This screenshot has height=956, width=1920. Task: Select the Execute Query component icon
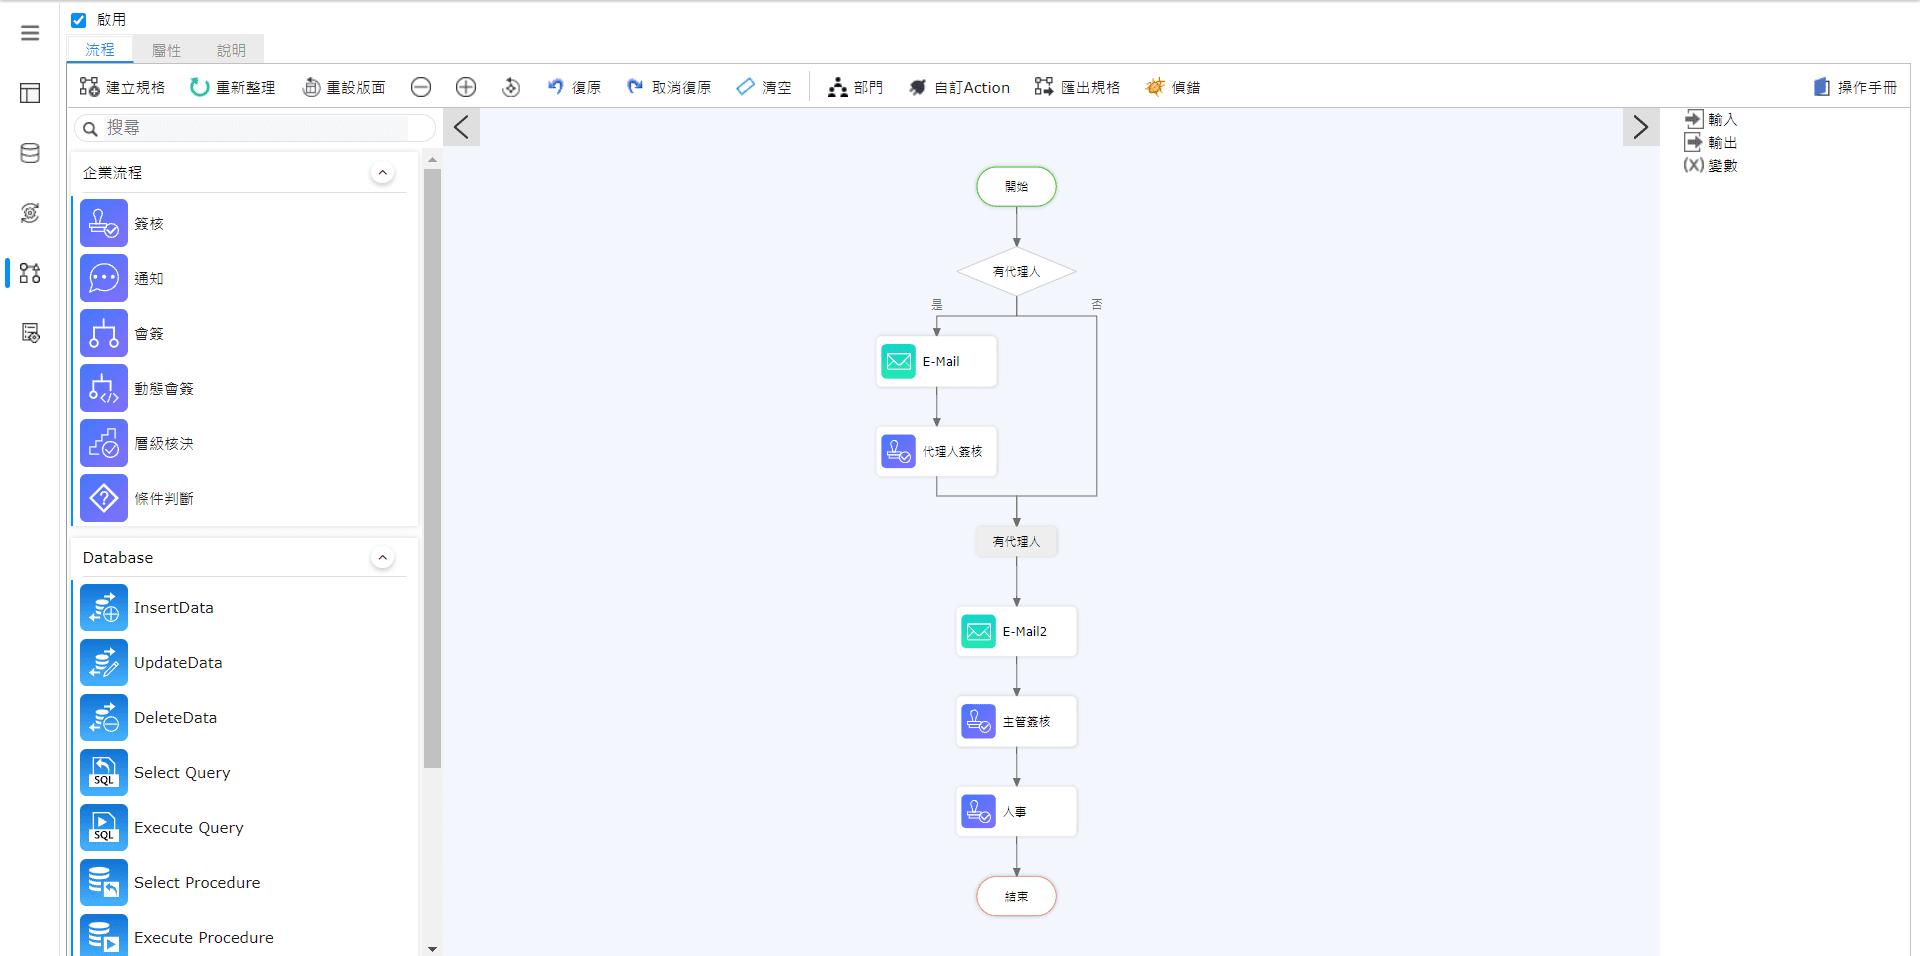tap(104, 827)
